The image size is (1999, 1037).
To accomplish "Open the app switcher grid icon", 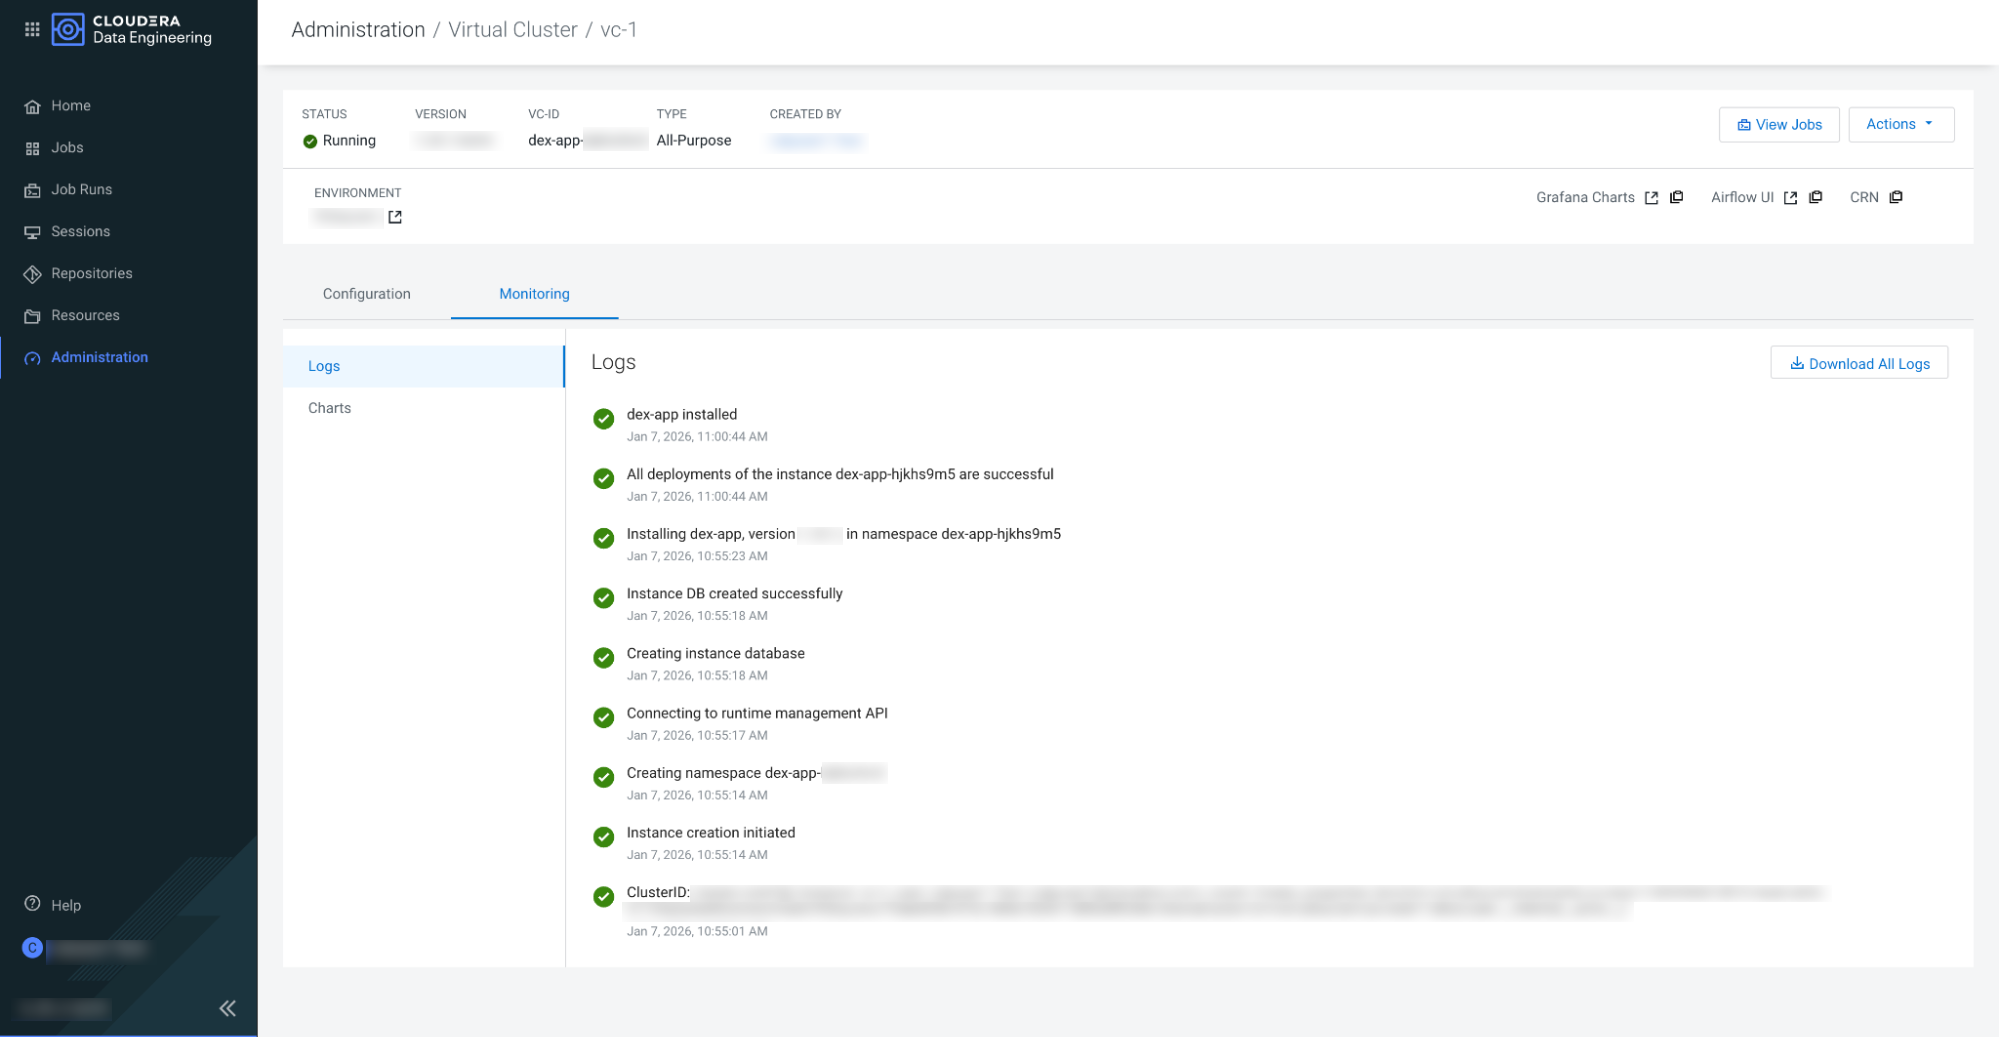I will pyautogui.click(x=32, y=30).
